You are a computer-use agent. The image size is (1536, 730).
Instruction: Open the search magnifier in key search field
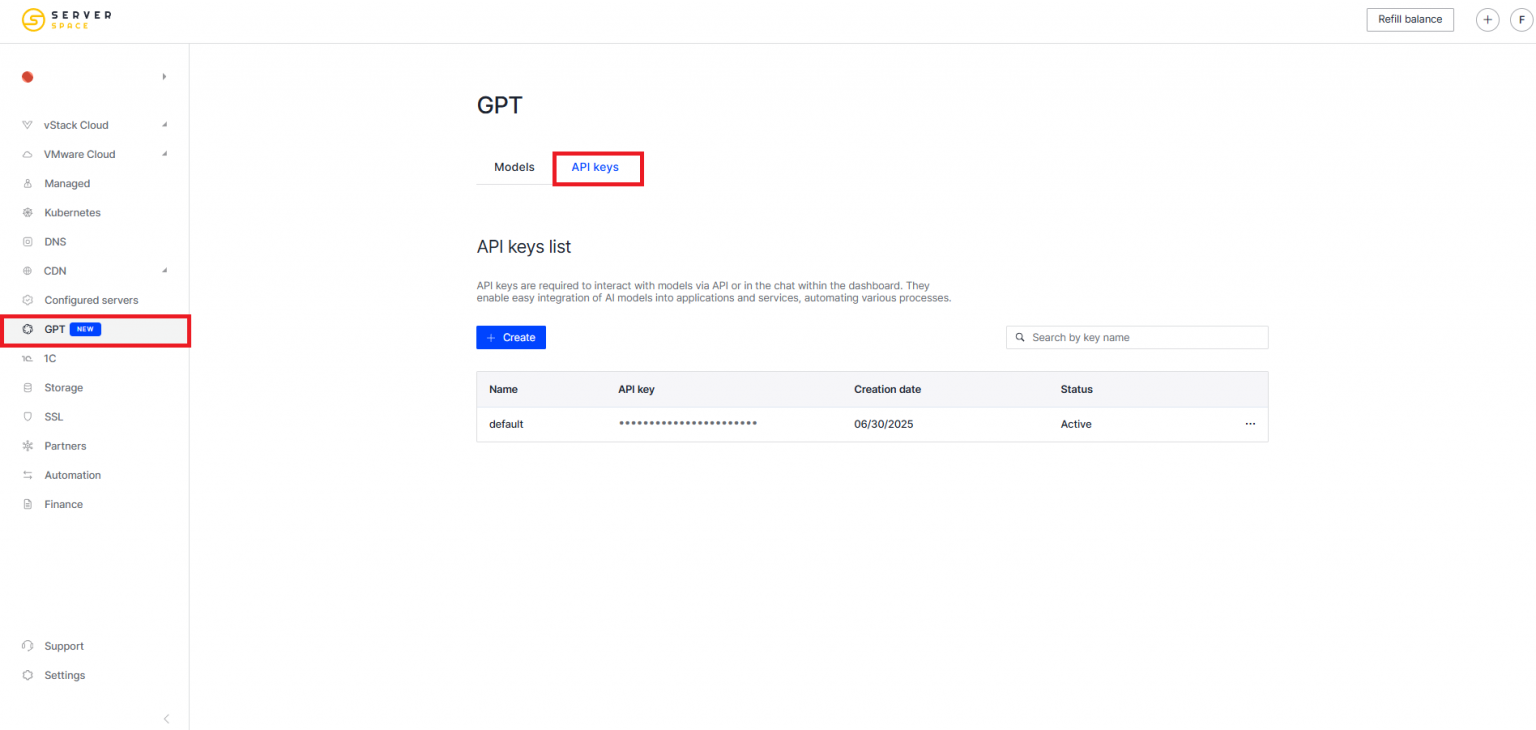coord(1019,337)
